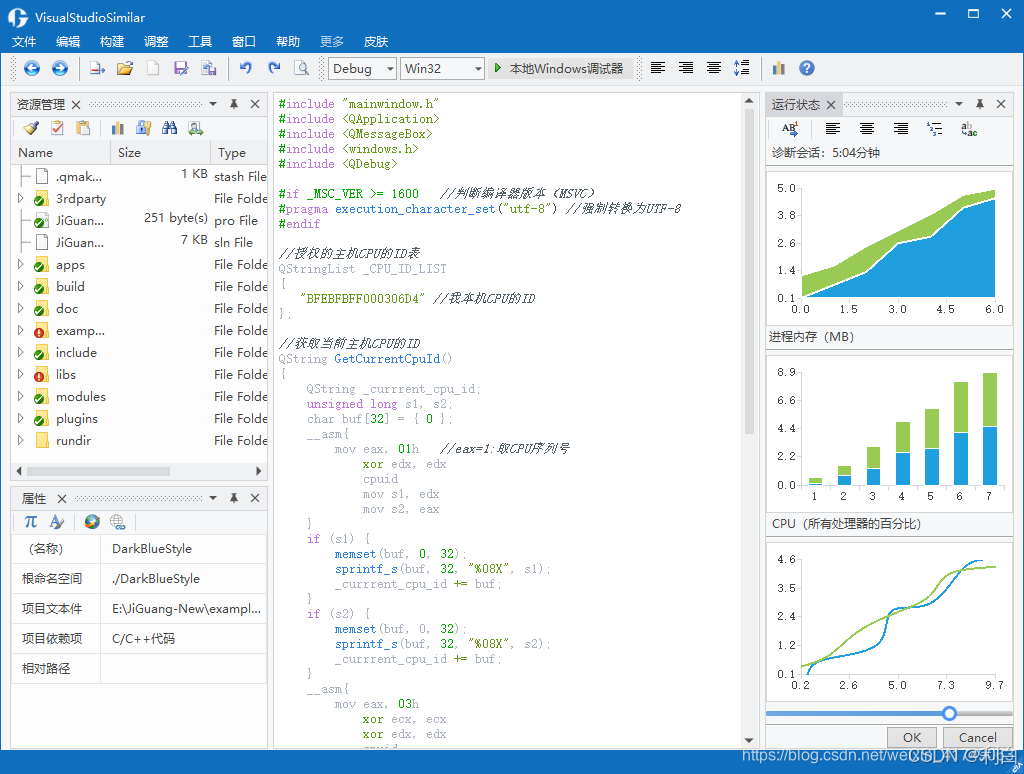Click the user sync icon in resource panel

tap(195, 128)
